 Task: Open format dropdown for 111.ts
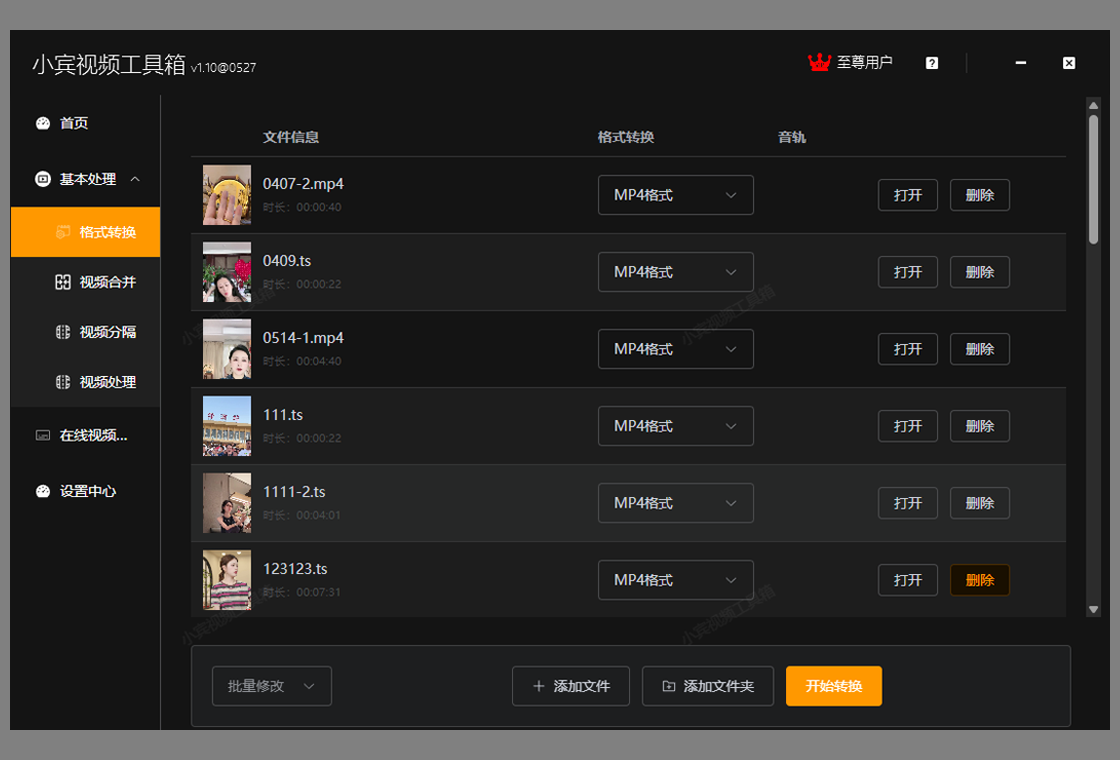(675, 426)
